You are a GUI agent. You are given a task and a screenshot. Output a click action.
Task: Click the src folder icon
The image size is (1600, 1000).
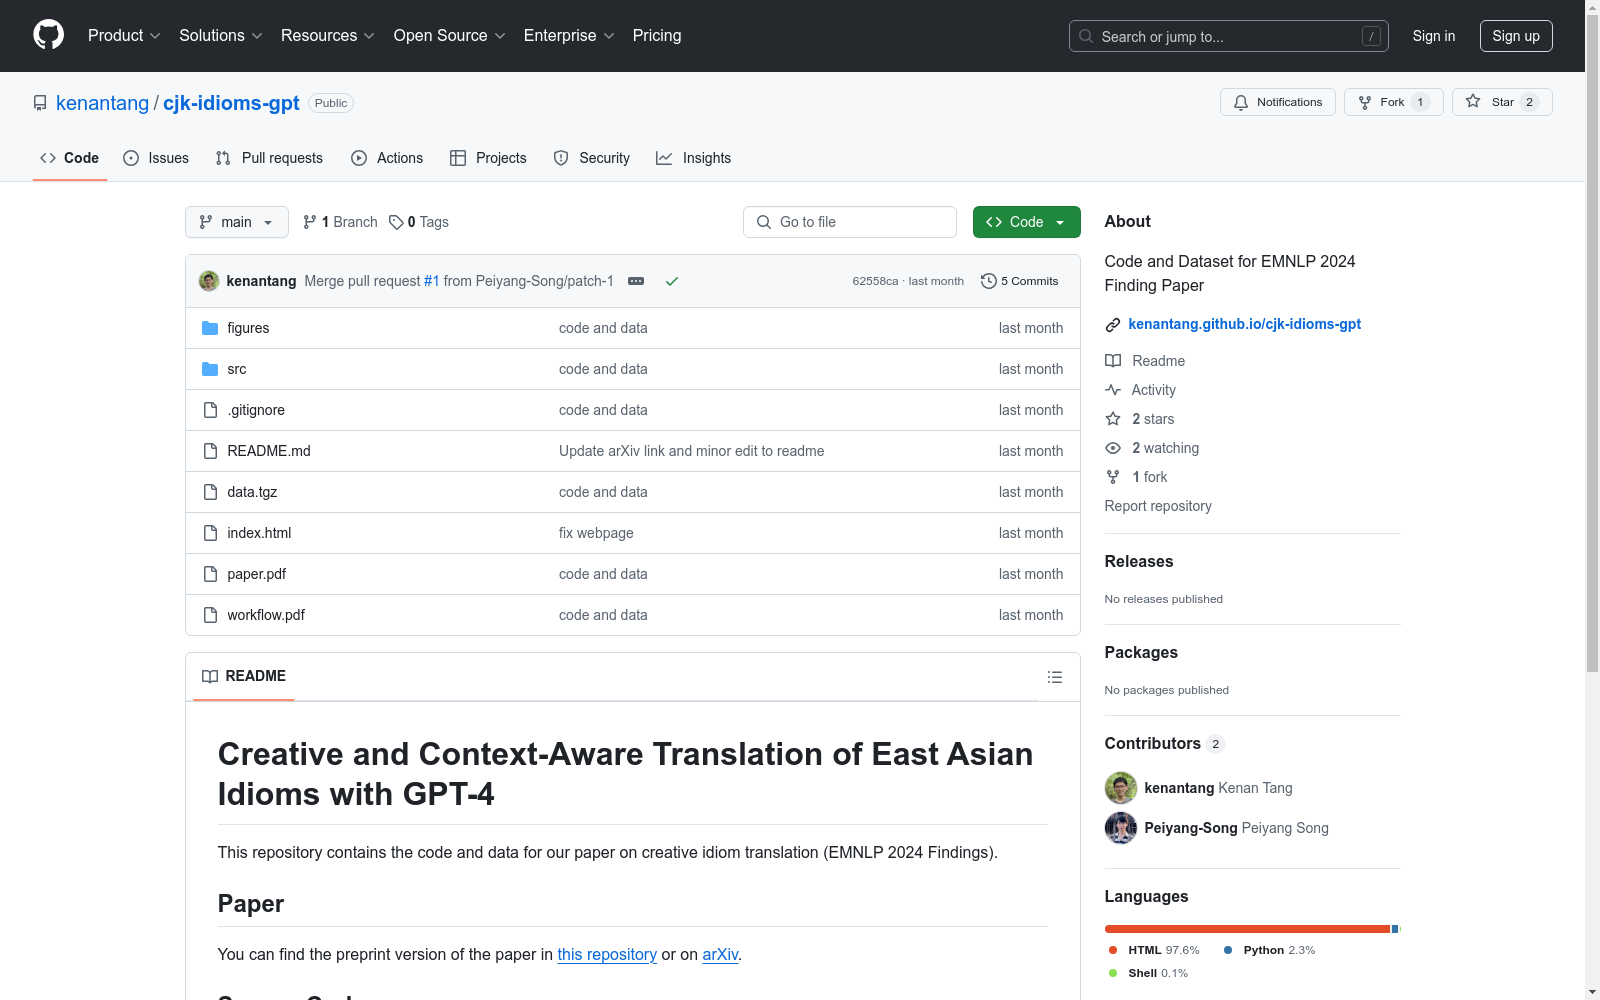click(210, 369)
